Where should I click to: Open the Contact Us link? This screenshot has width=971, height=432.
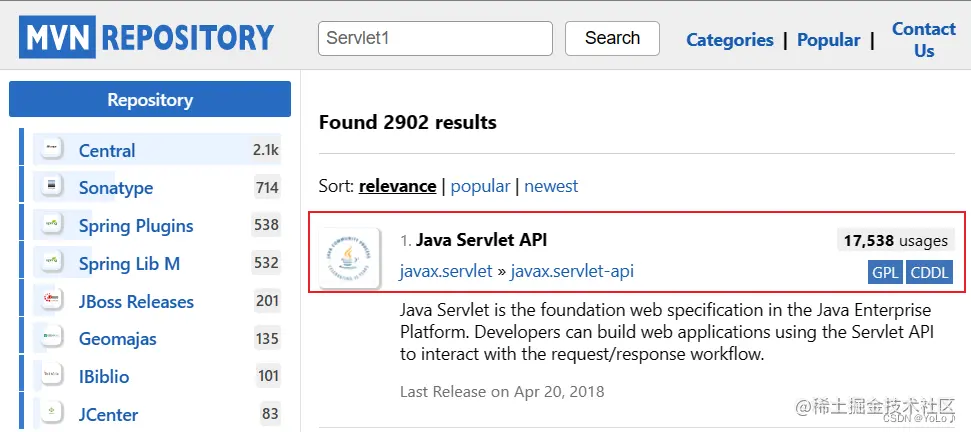point(924,40)
